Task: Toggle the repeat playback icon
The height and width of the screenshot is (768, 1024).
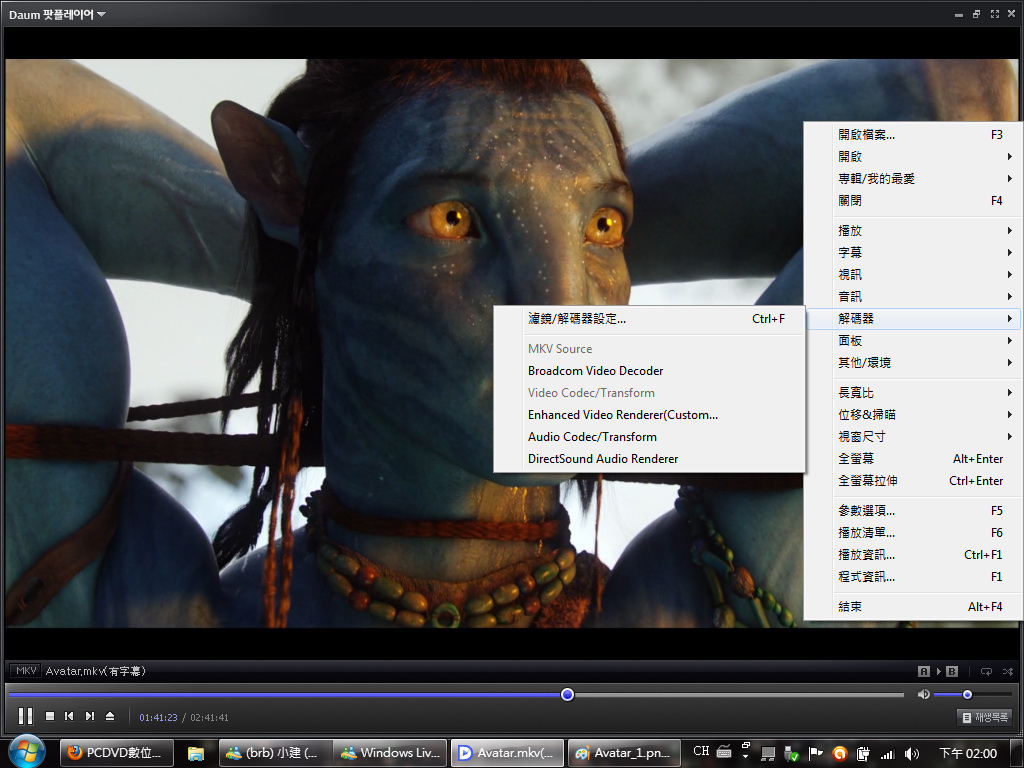Action: click(x=986, y=671)
